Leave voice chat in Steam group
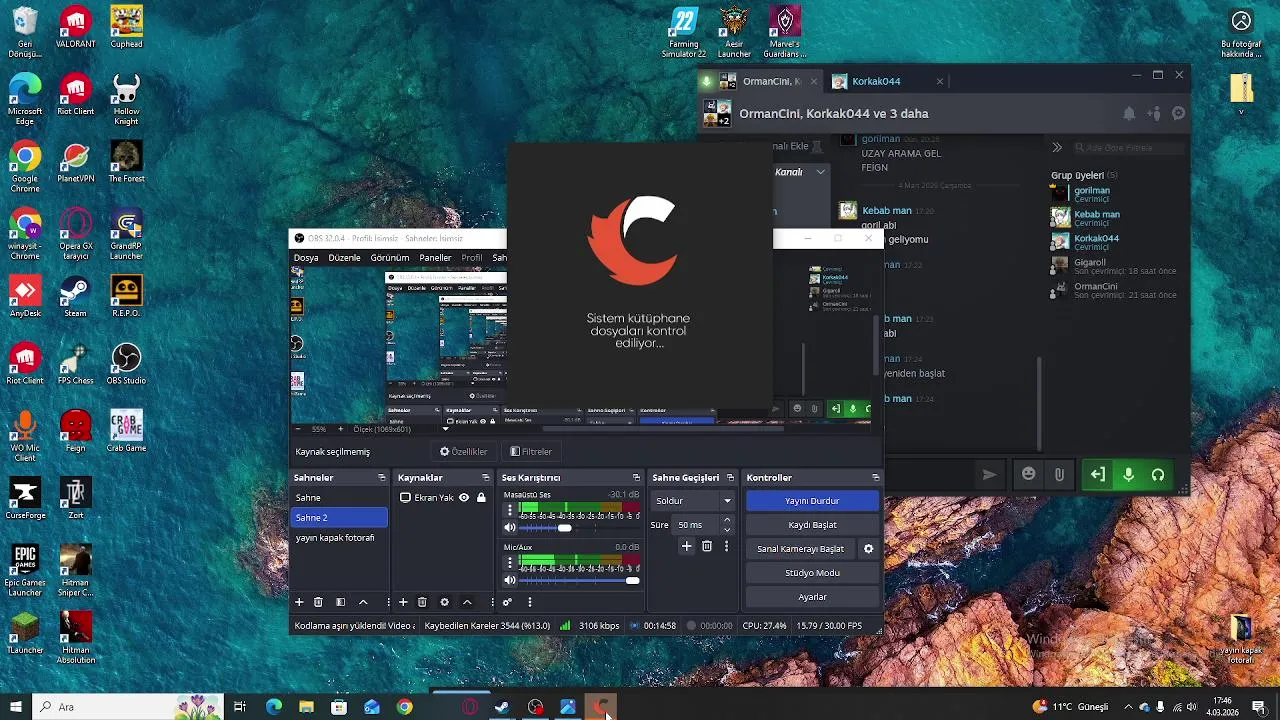This screenshot has height=720, width=1280. coord(1097,475)
